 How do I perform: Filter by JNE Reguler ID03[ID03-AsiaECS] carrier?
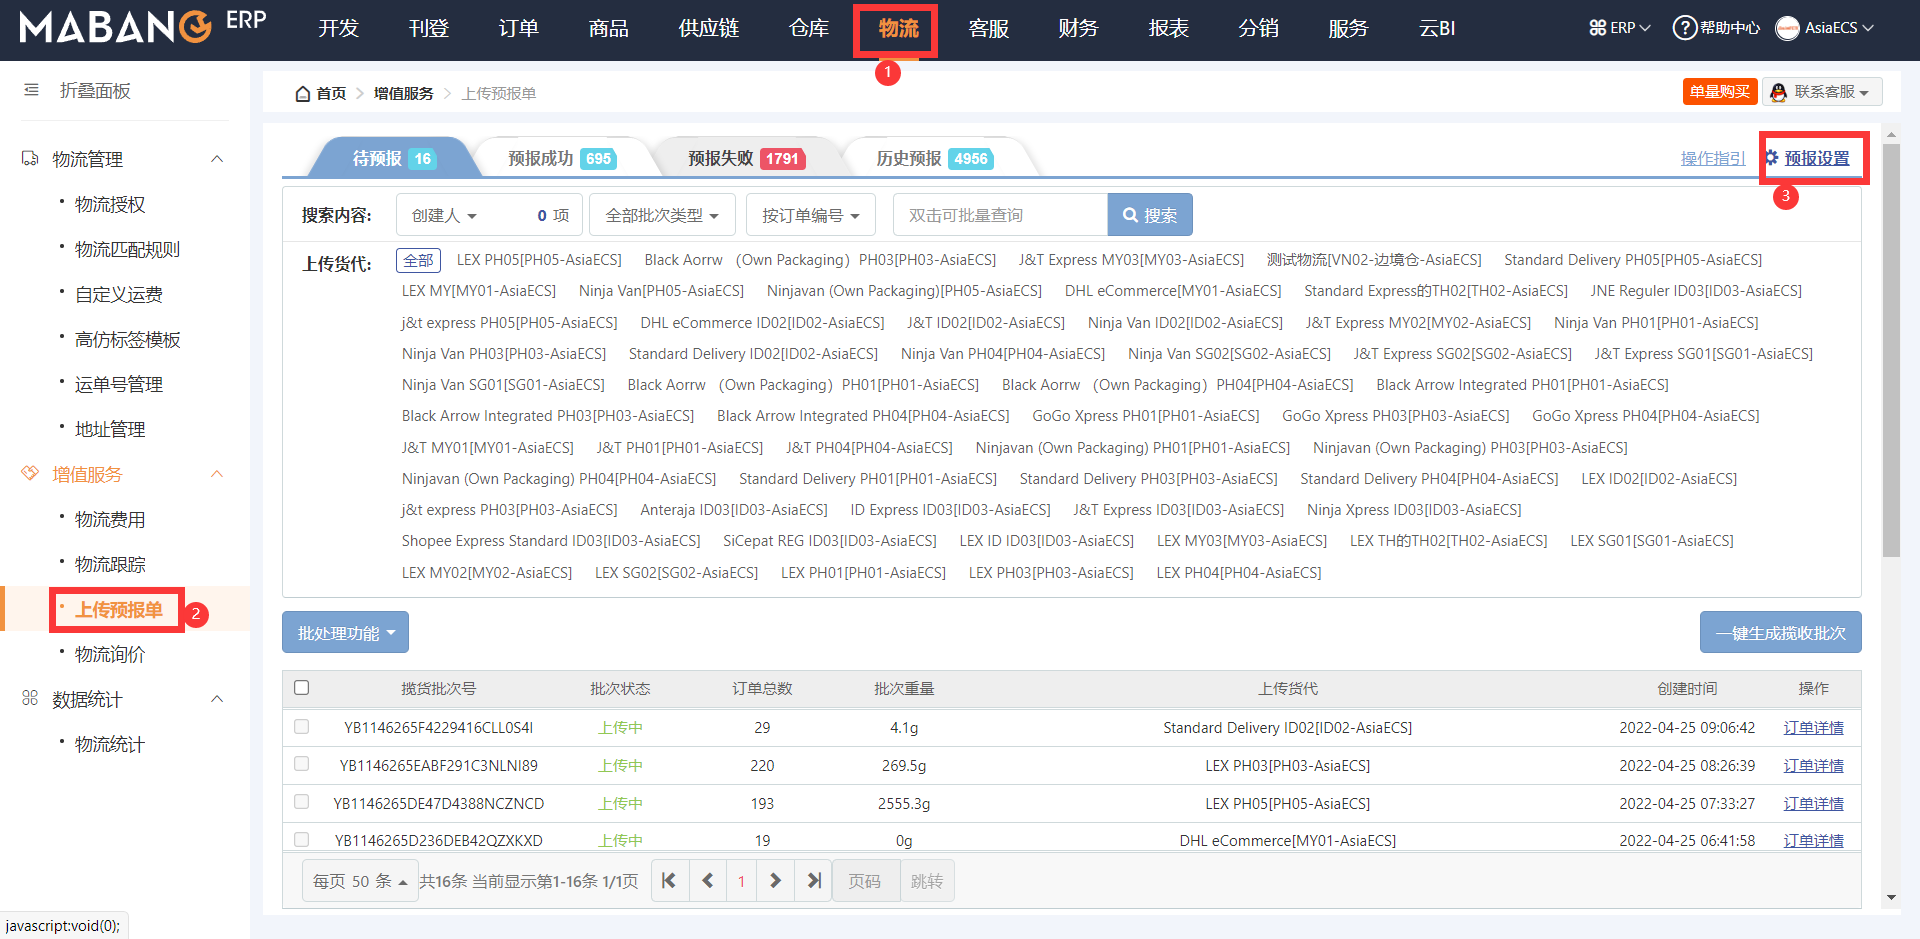[x=1696, y=291]
